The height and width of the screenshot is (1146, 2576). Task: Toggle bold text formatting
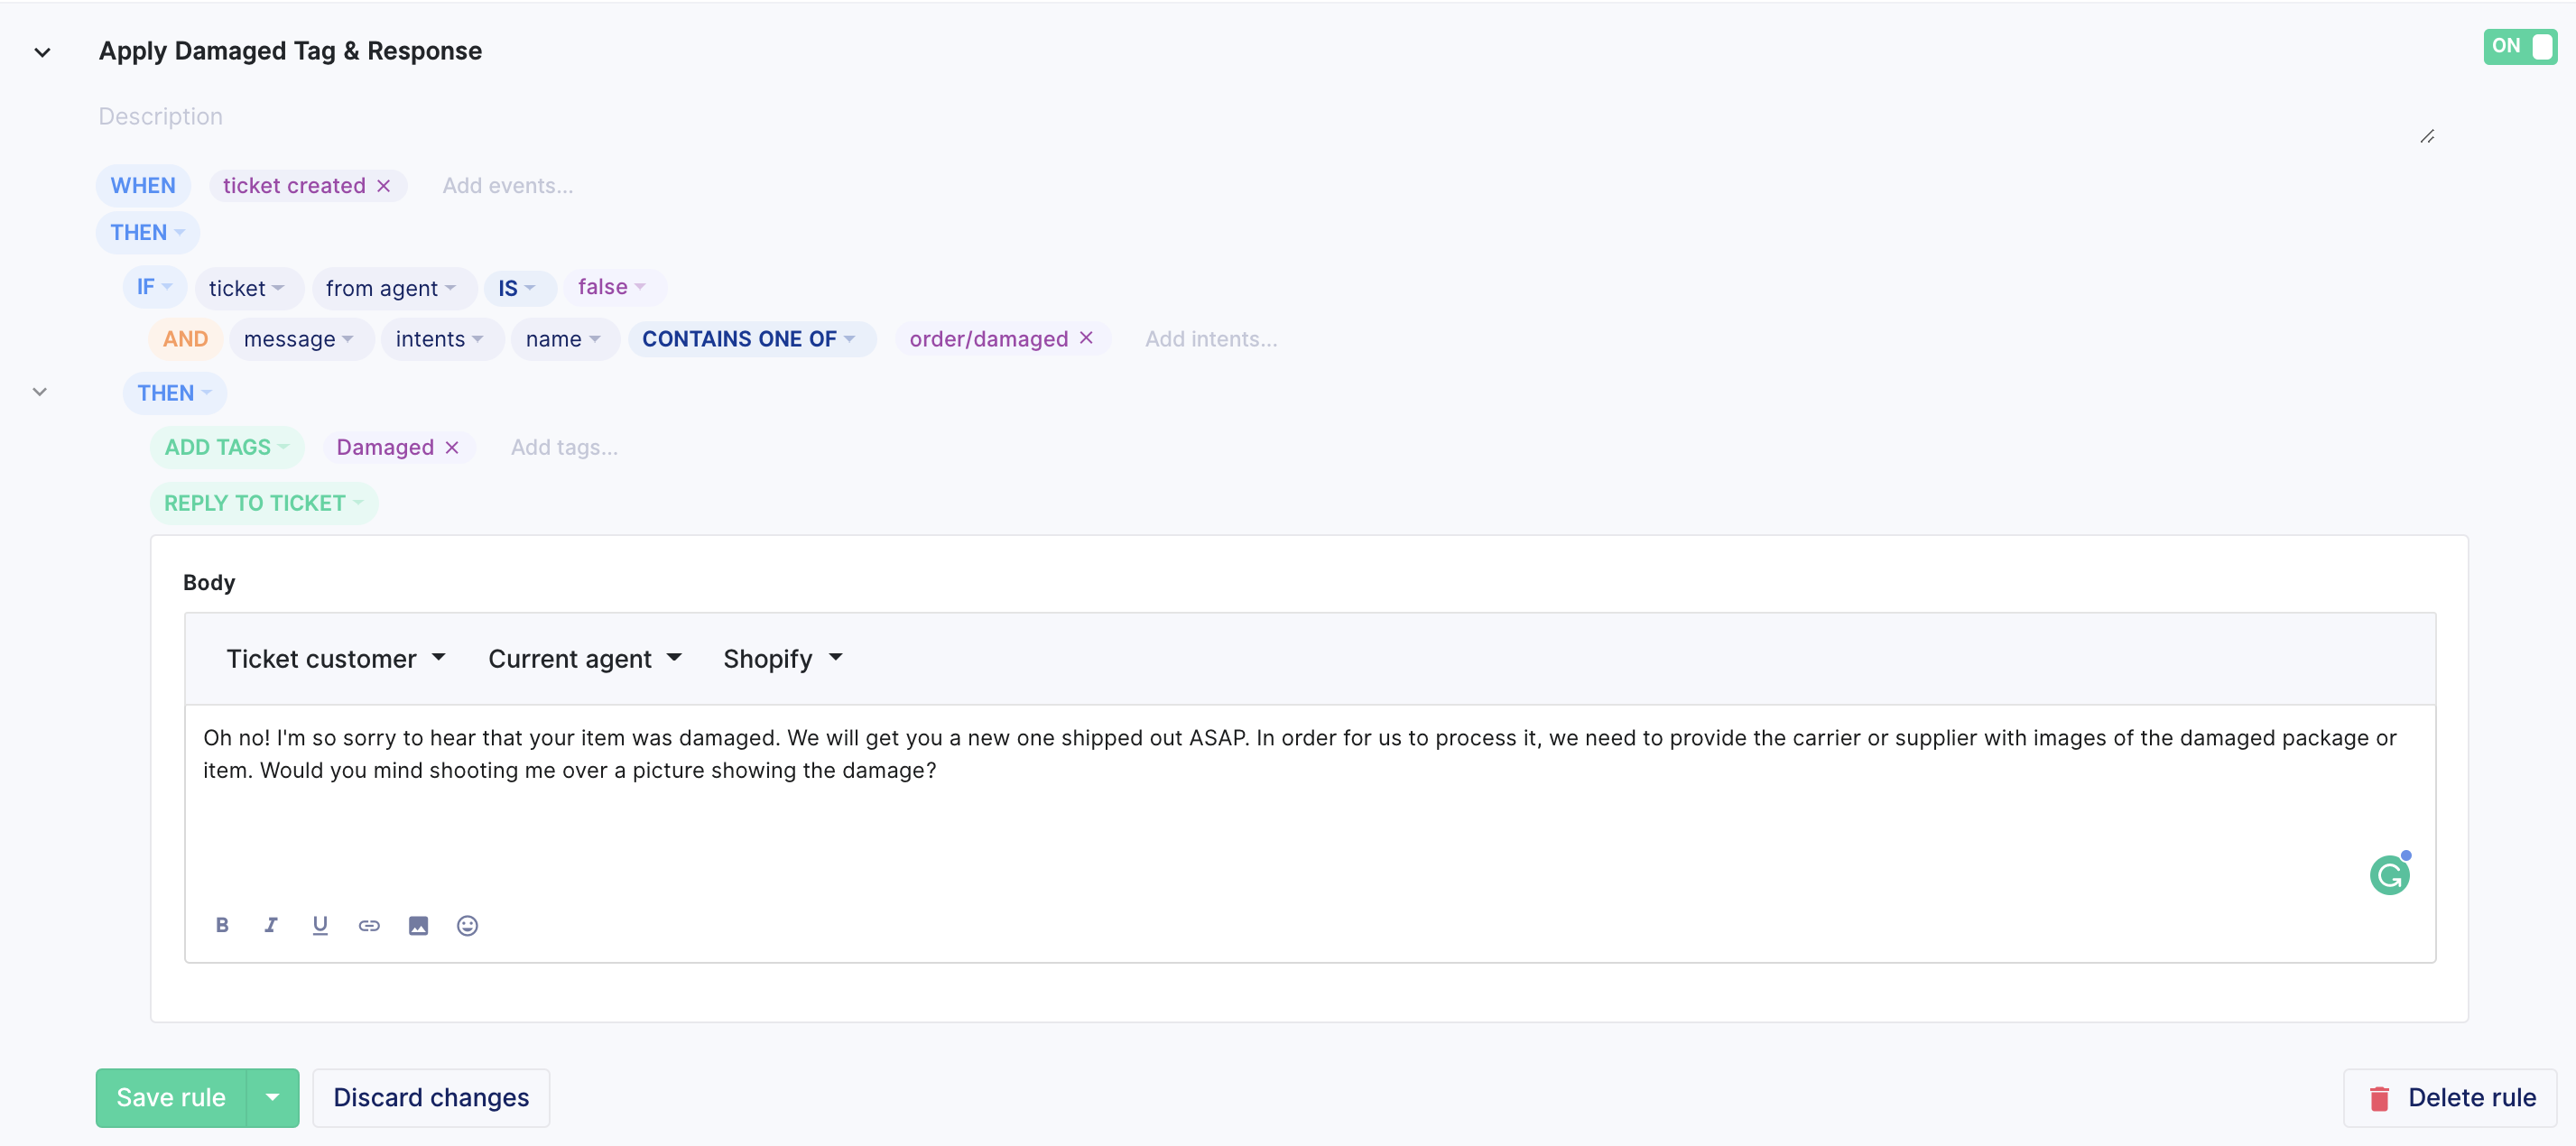click(x=222, y=925)
